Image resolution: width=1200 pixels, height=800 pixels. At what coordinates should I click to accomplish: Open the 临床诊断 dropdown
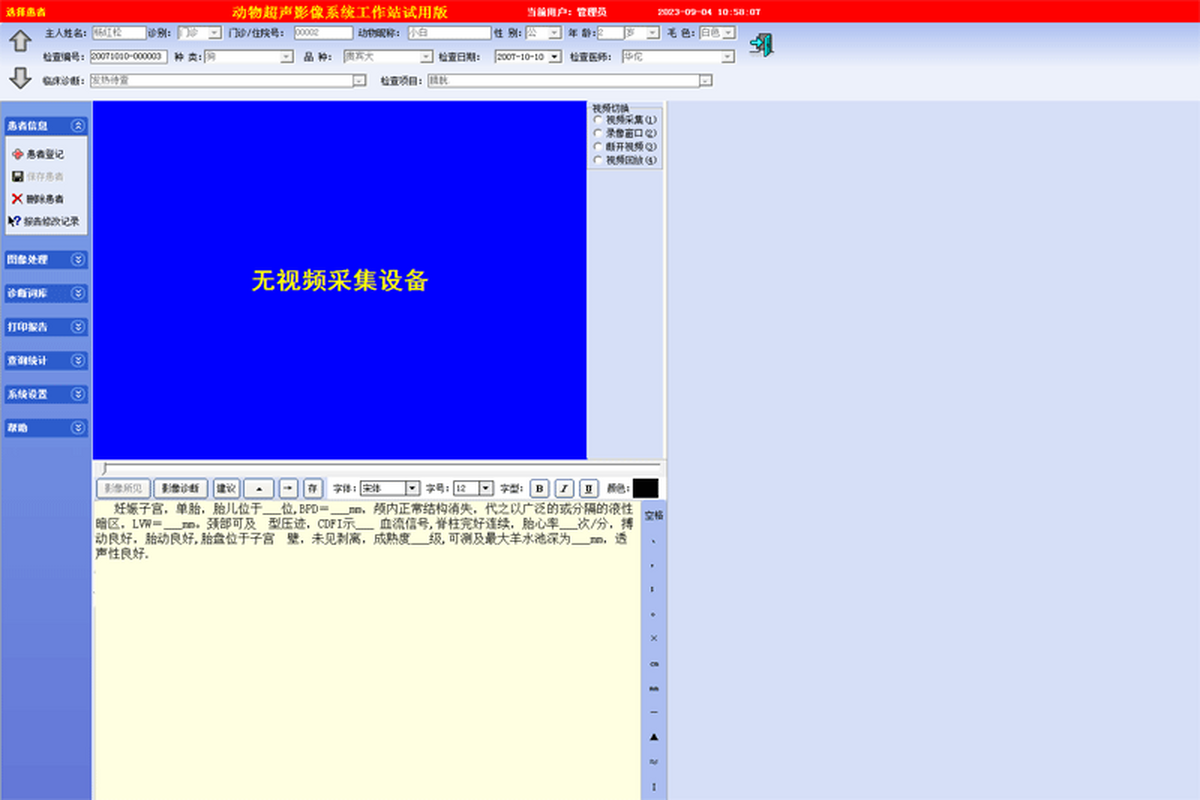(x=359, y=80)
